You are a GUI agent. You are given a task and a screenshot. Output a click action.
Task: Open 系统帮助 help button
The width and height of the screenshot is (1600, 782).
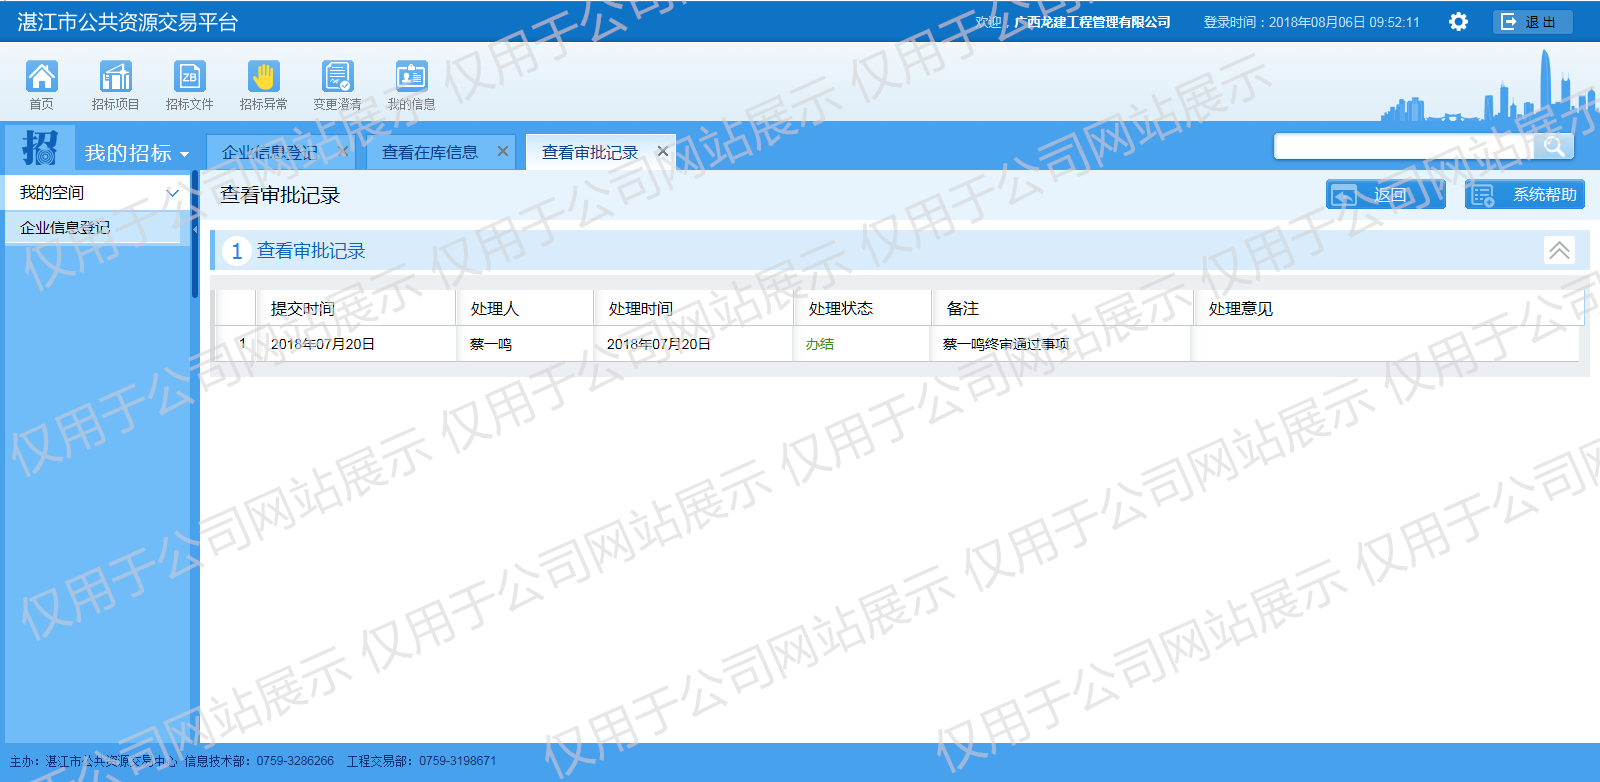coord(1525,195)
